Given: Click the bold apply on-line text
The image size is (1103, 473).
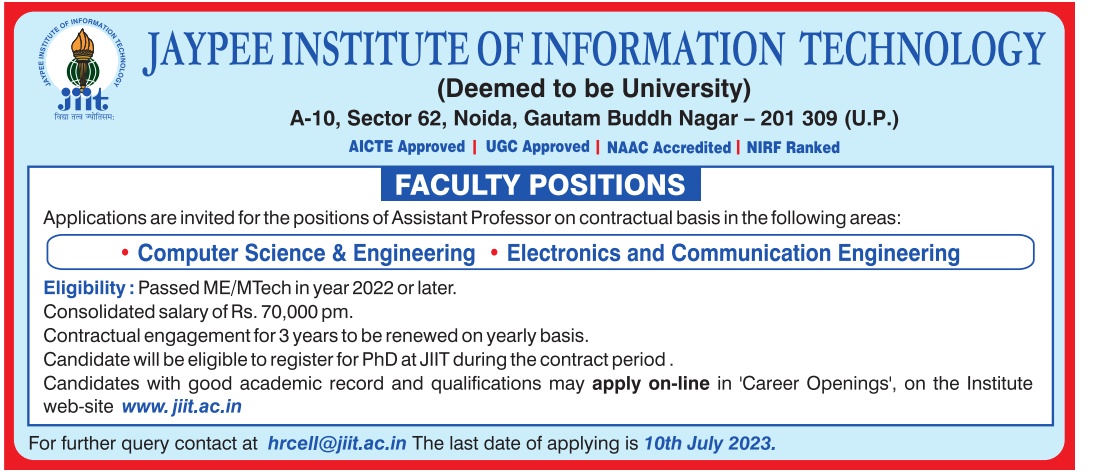Looking at the screenshot, I should tap(651, 384).
